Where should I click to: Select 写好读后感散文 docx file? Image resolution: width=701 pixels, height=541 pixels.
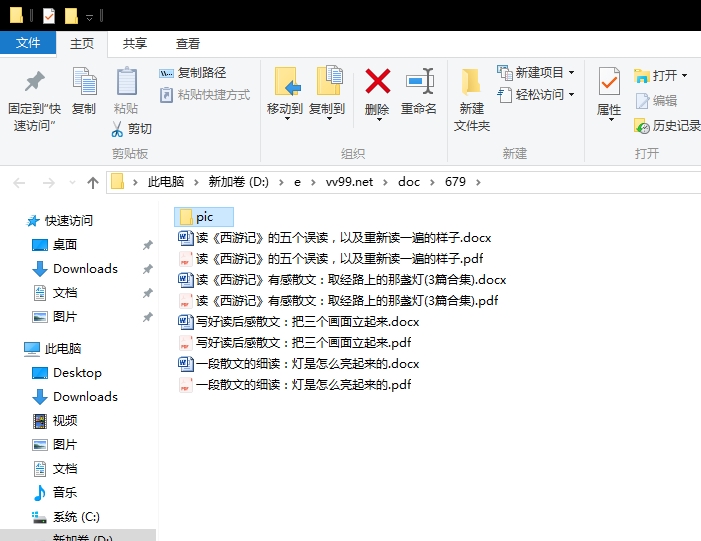[x=299, y=321]
